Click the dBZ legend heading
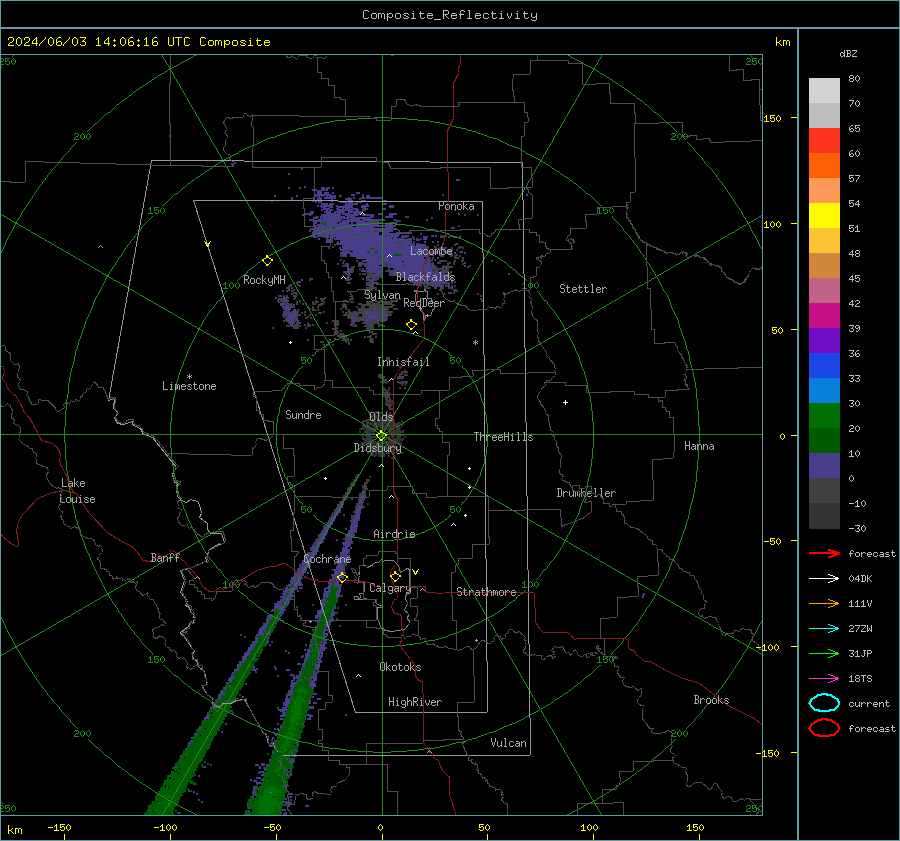The width and height of the screenshot is (900, 841). click(x=848, y=53)
